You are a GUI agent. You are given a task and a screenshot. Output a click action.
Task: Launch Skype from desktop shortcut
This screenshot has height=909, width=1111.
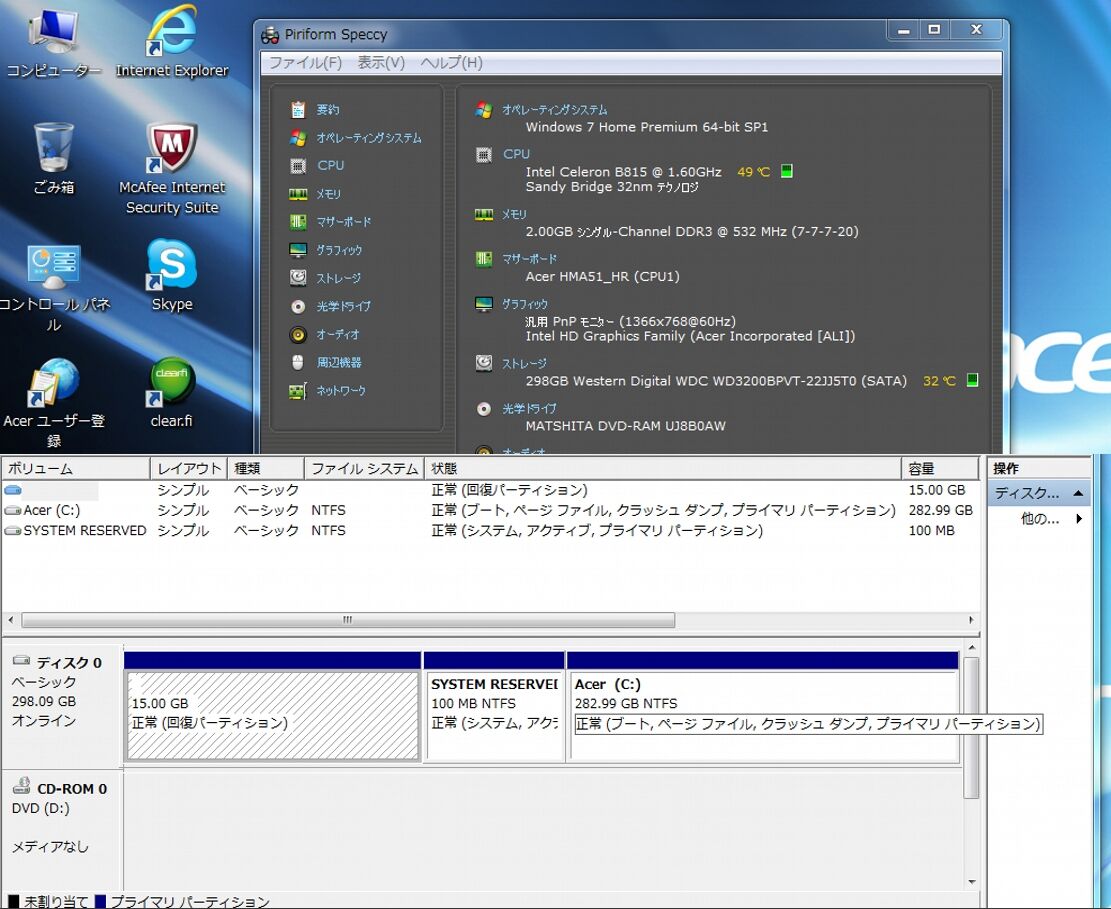(x=171, y=276)
